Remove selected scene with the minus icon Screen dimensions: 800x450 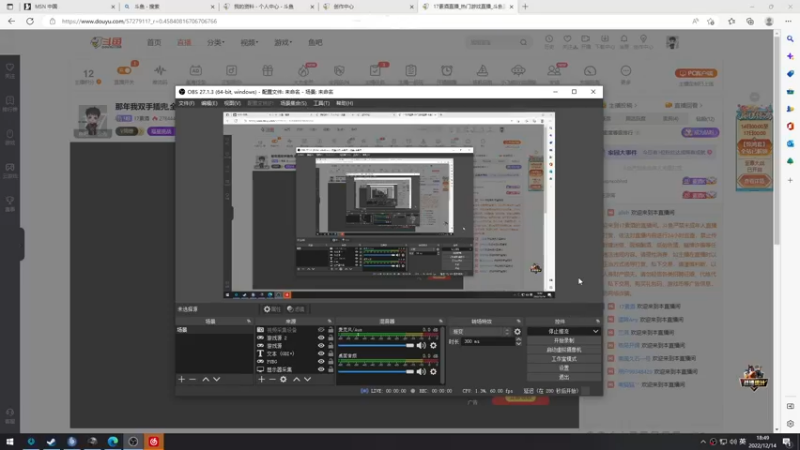point(192,379)
